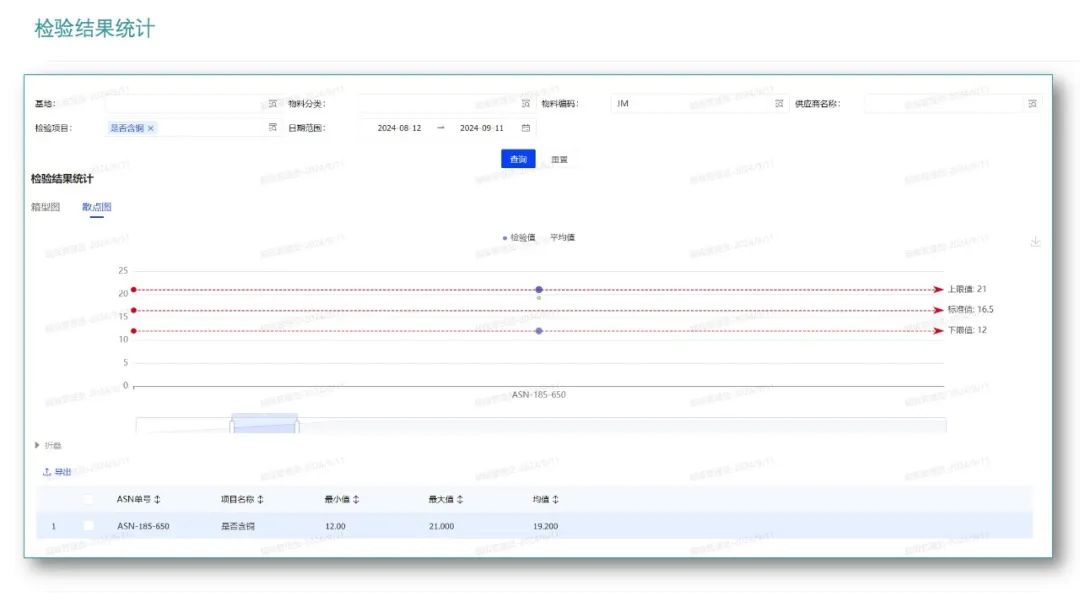Click the blue 查询 button
The height and width of the screenshot is (608, 1080).
pyautogui.click(x=518, y=159)
